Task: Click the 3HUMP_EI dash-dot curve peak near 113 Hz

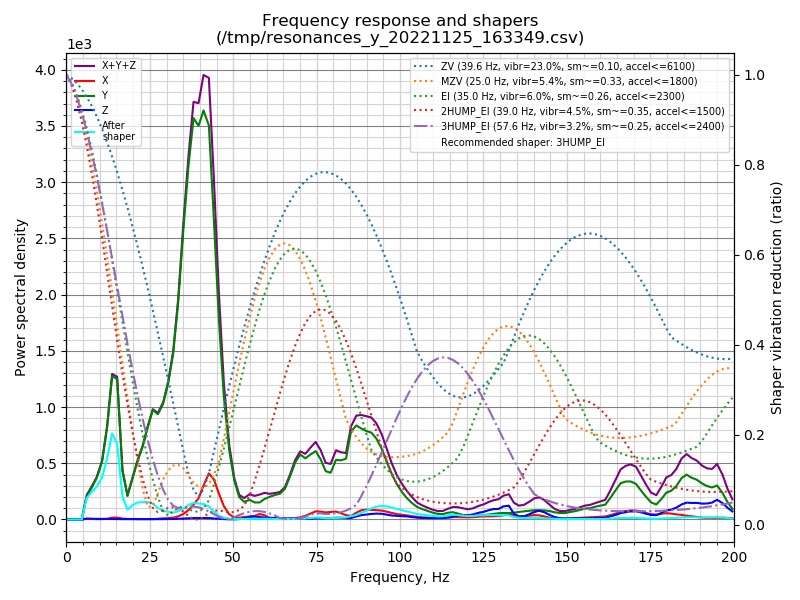Action: (x=444, y=358)
